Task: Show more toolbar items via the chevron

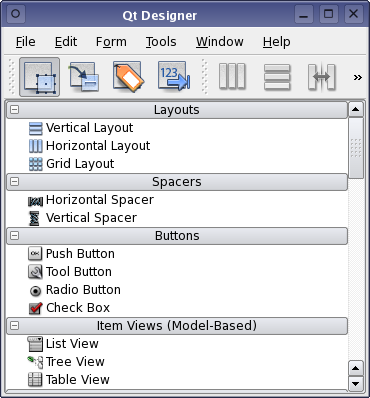Action: pyautogui.click(x=358, y=77)
